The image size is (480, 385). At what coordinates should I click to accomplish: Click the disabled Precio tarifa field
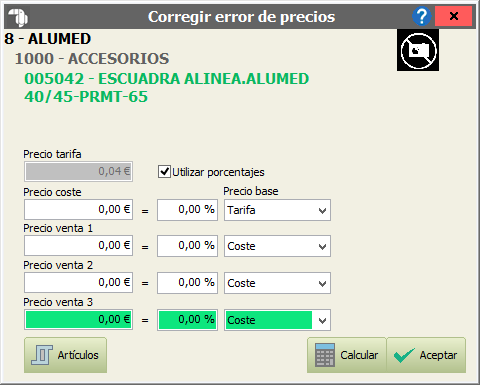coord(78,172)
